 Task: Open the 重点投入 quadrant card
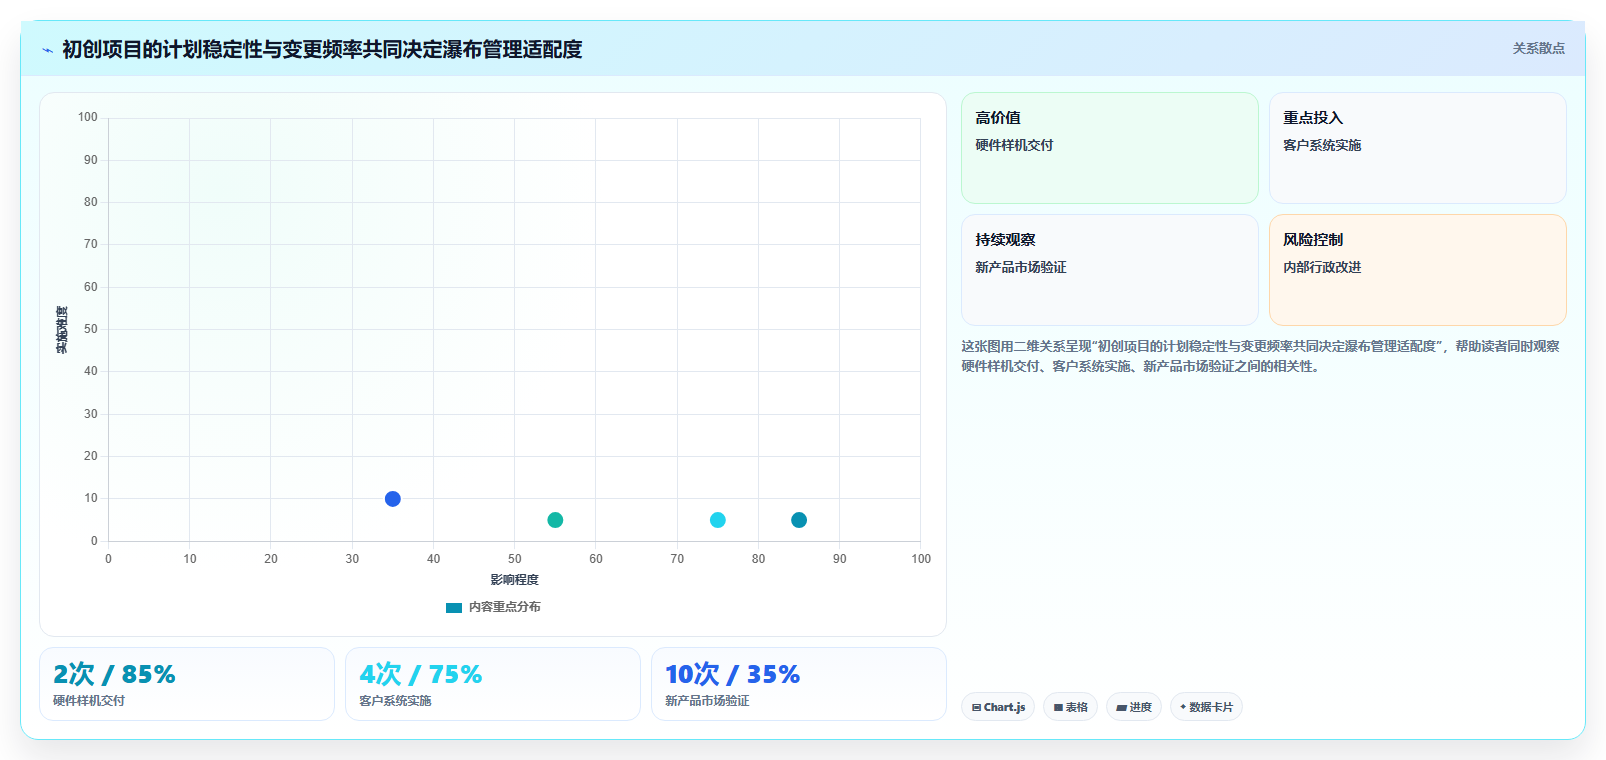pos(1418,148)
